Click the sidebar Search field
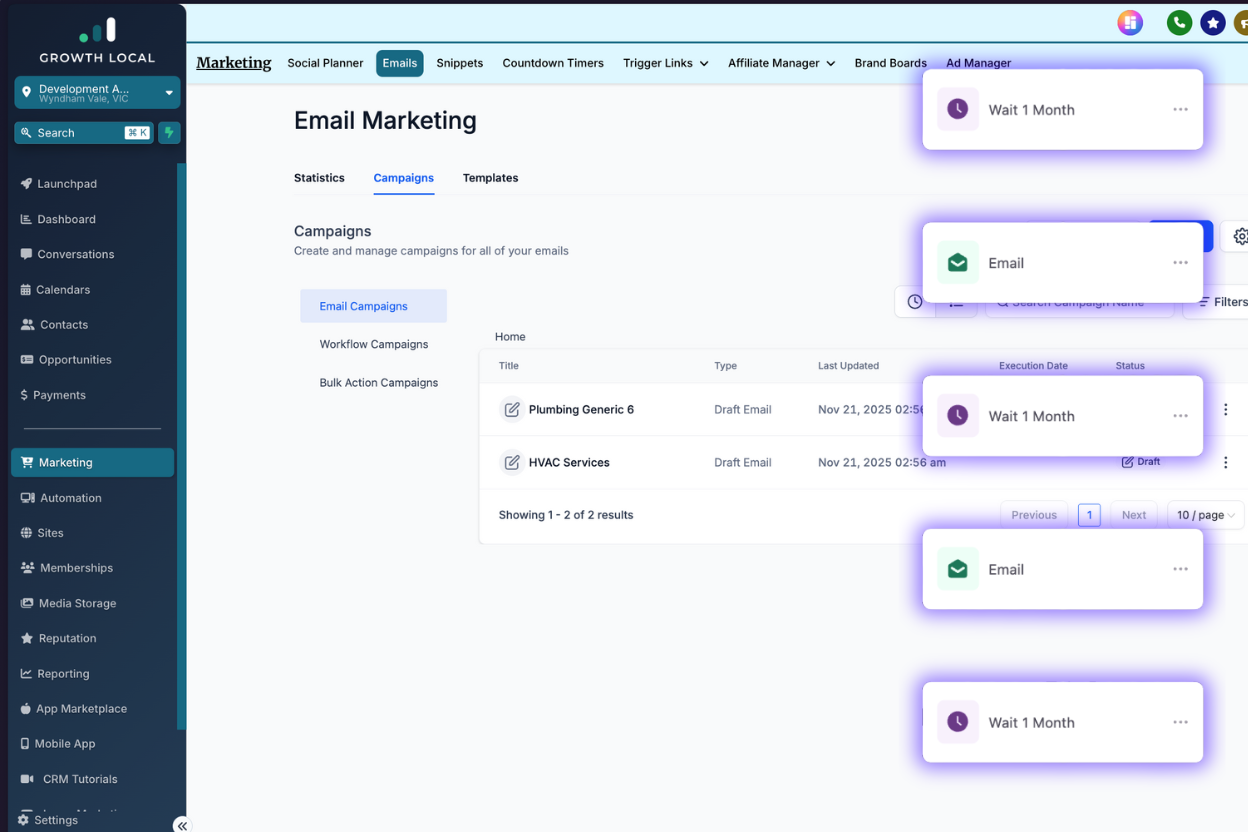This screenshot has width=1248, height=832. pos(80,133)
